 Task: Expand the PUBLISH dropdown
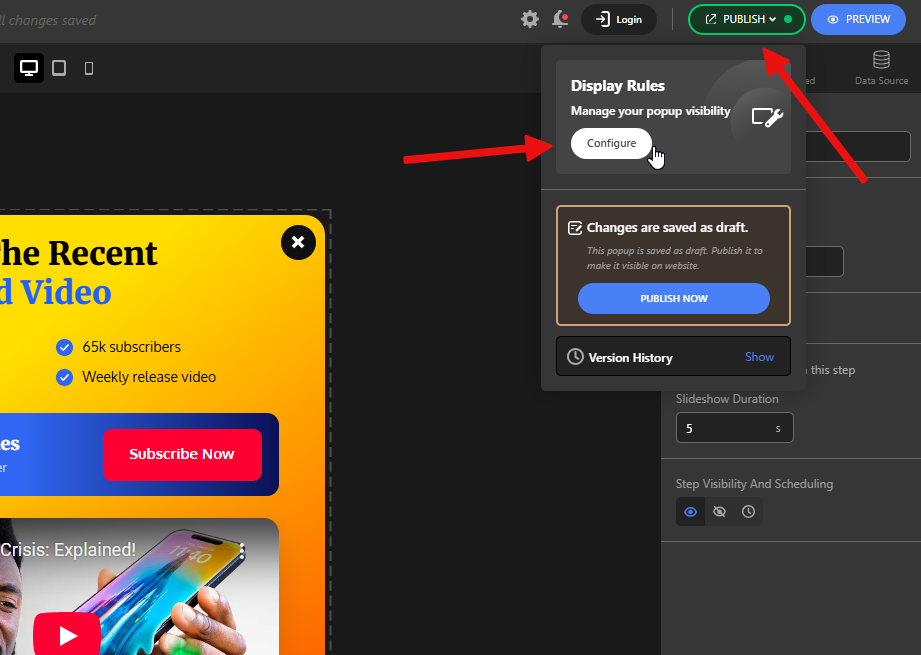tap(747, 19)
